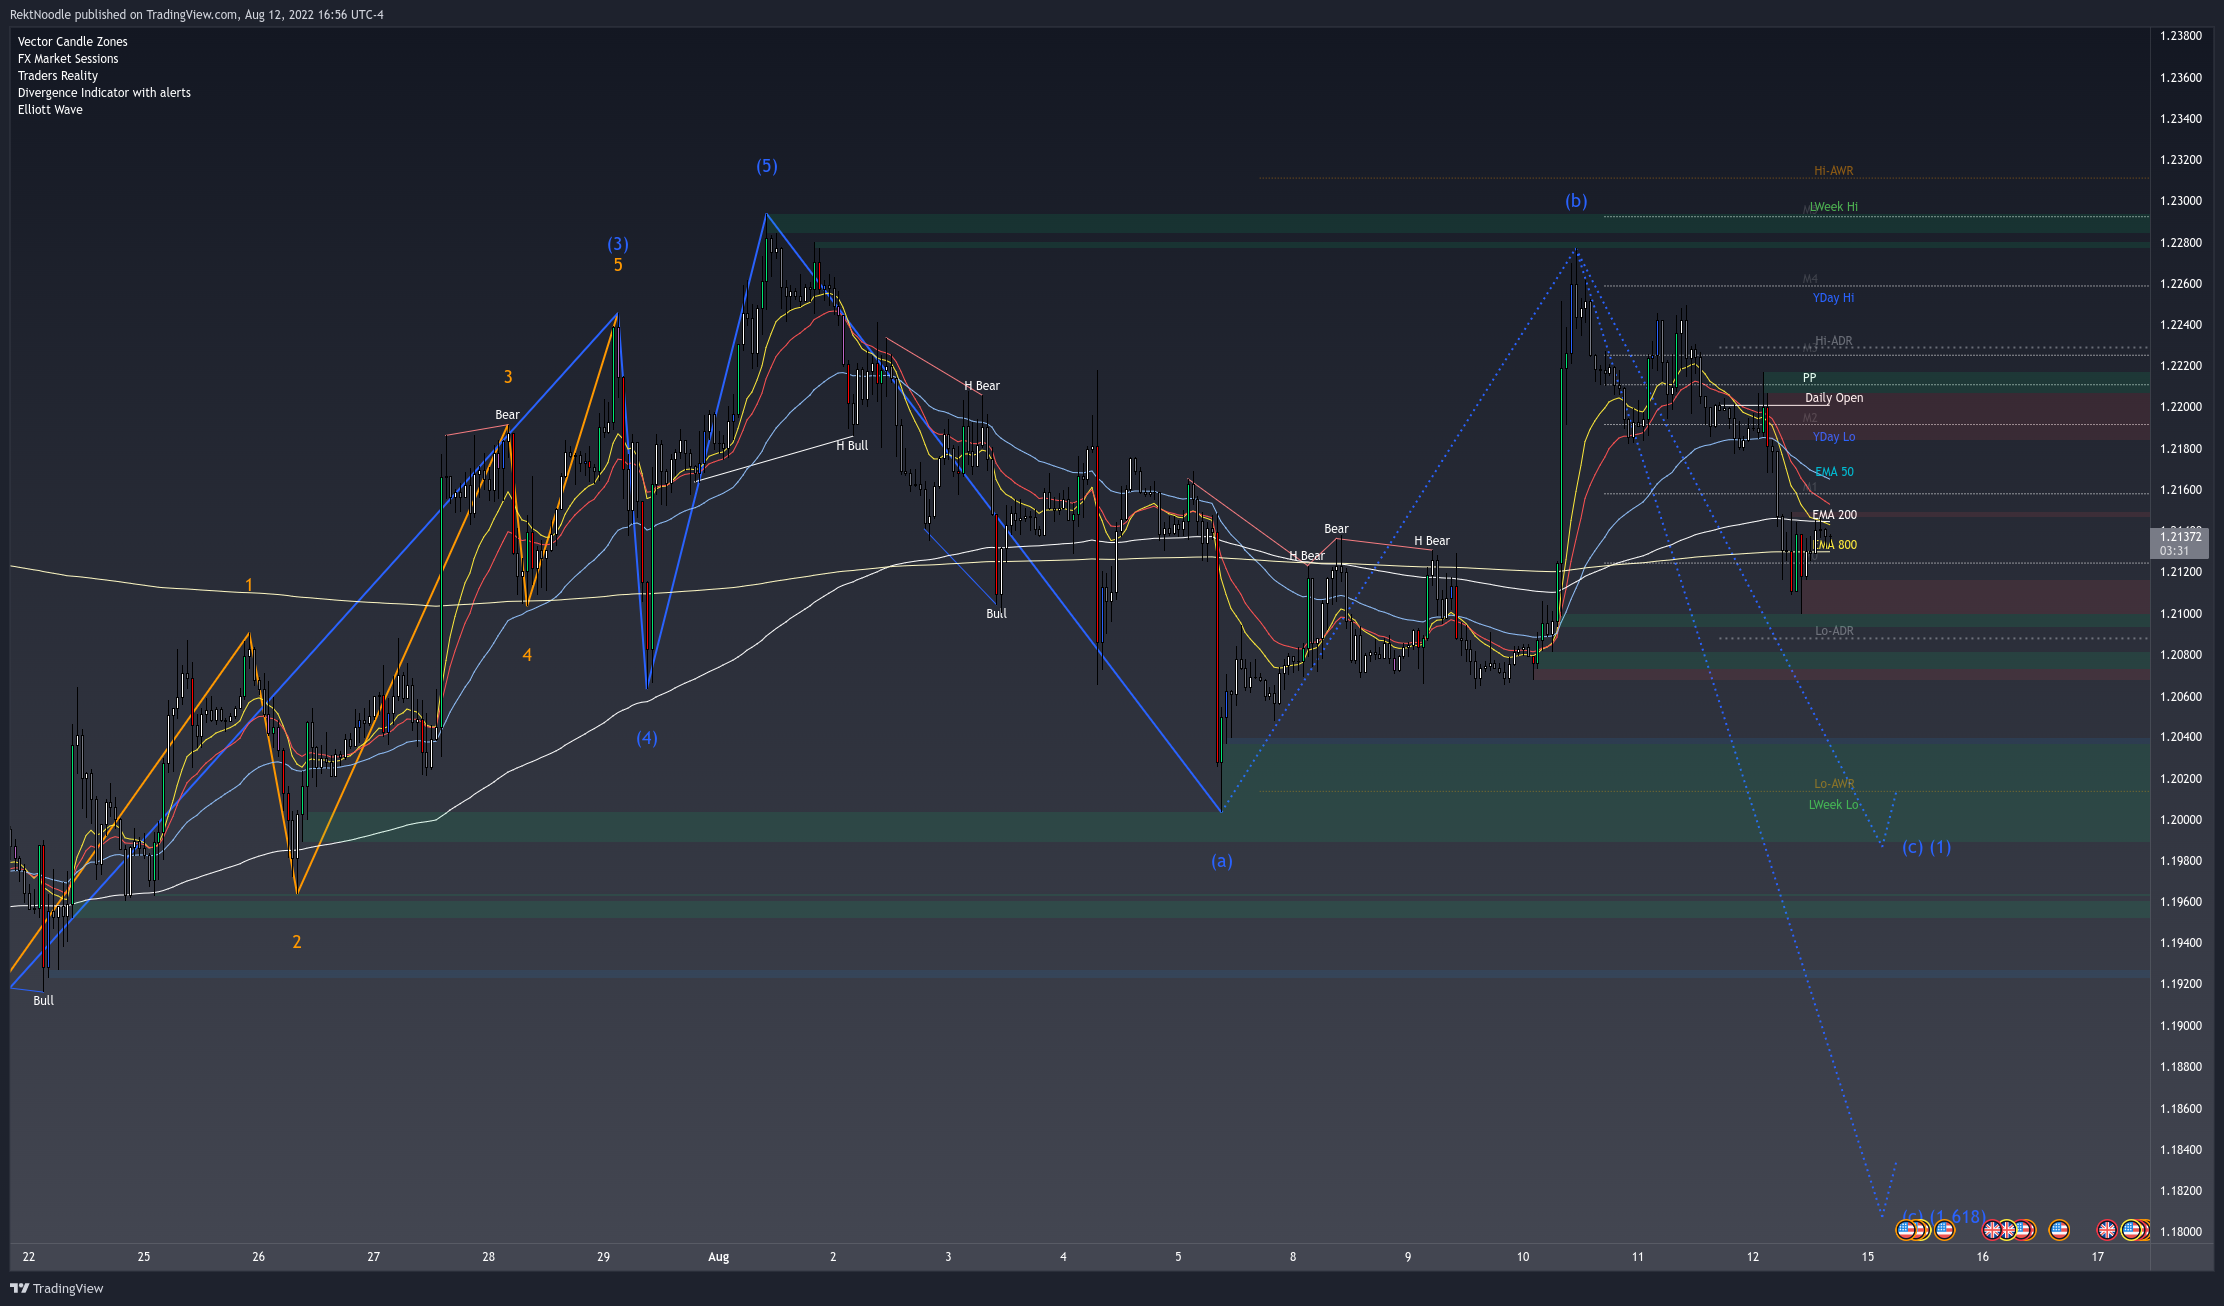The height and width of the screenshot is (1306, 2224).
Task: Select the Elliott Wave indicator label
Action: click(x=50, y=109)
